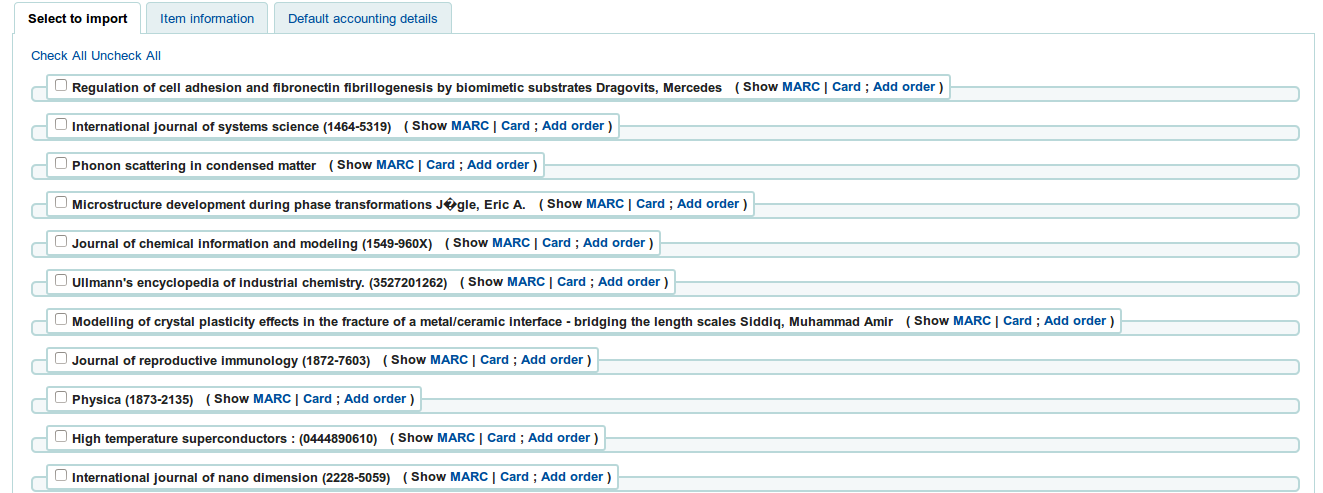1323x493 pixels.
Task: Select the Select to import tab
Action: click(x=77, y=19)
